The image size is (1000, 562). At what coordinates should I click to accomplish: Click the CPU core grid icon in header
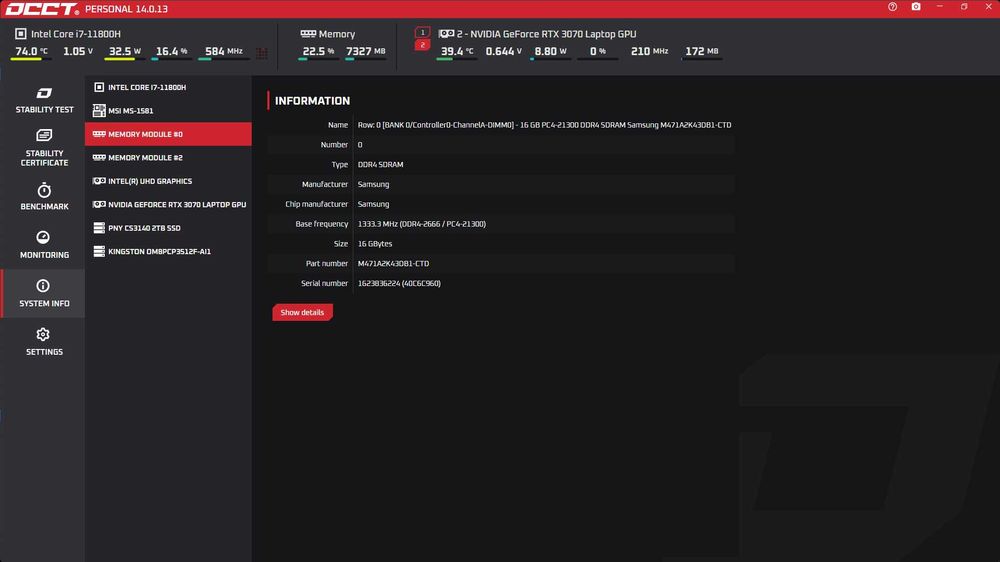(261, 53)
